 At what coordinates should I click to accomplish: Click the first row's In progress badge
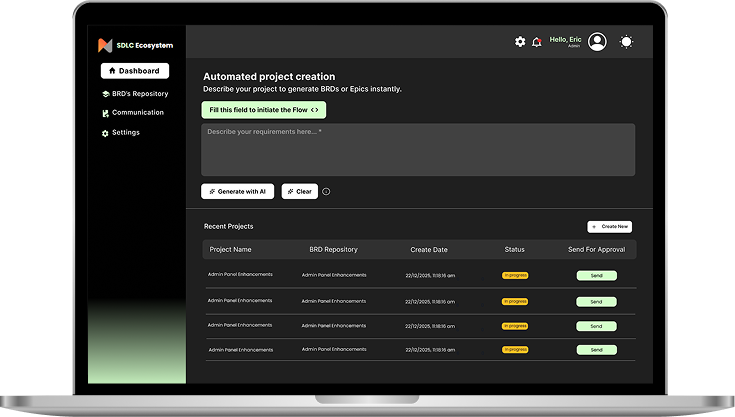515,275
